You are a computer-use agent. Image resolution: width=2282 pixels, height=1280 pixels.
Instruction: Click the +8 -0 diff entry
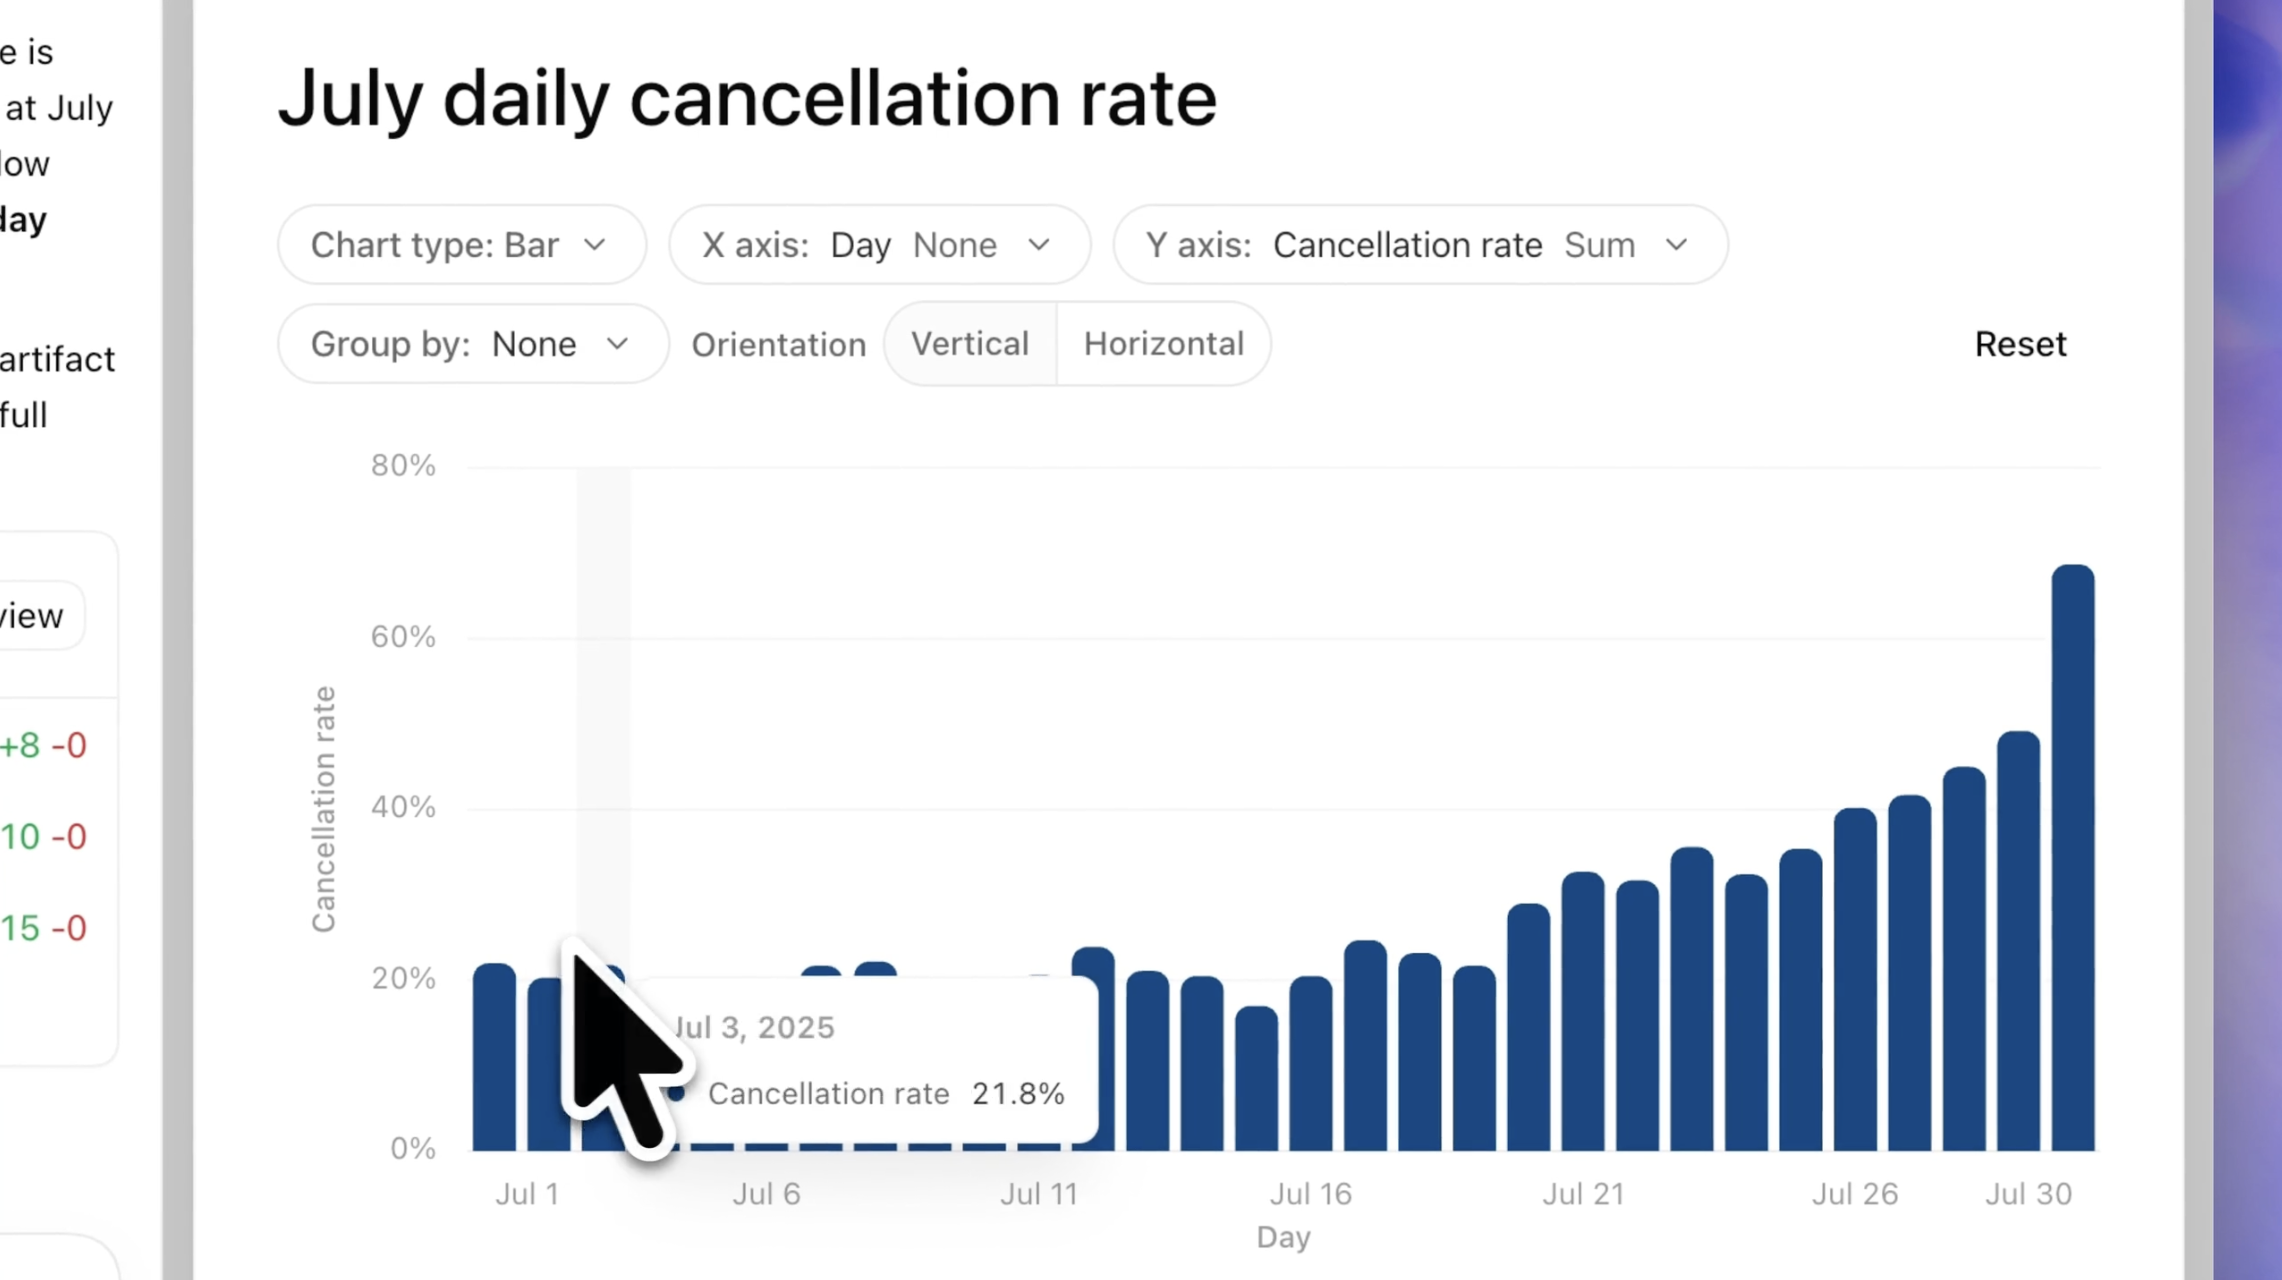43,746
